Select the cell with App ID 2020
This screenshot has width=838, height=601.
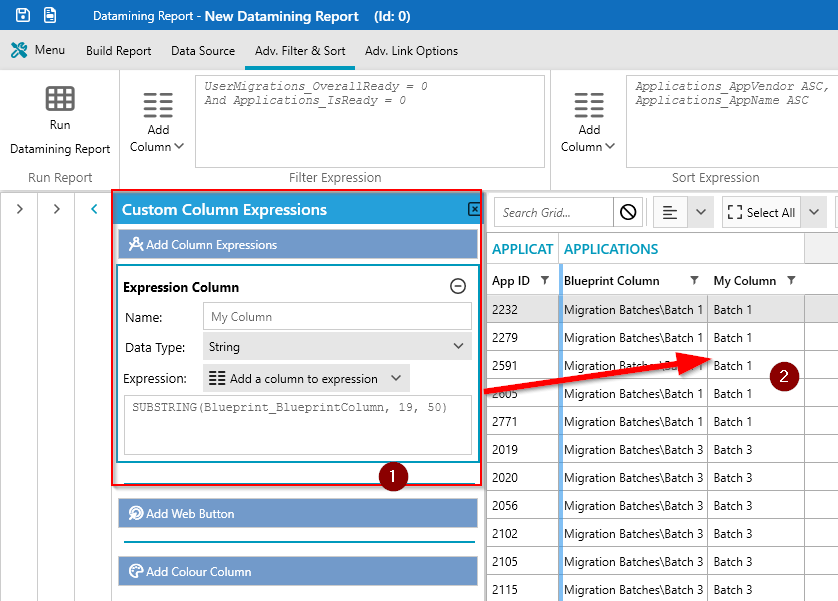tap(523, 477)
